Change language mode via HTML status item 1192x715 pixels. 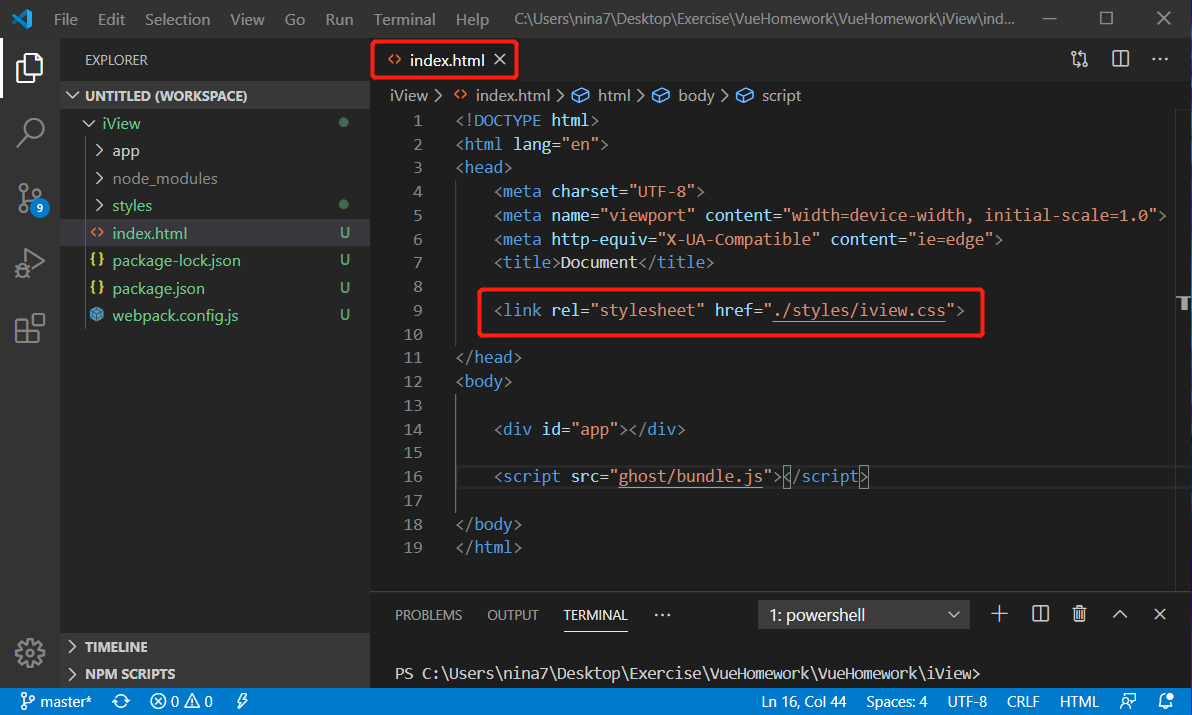click(x=1079, y=701)
